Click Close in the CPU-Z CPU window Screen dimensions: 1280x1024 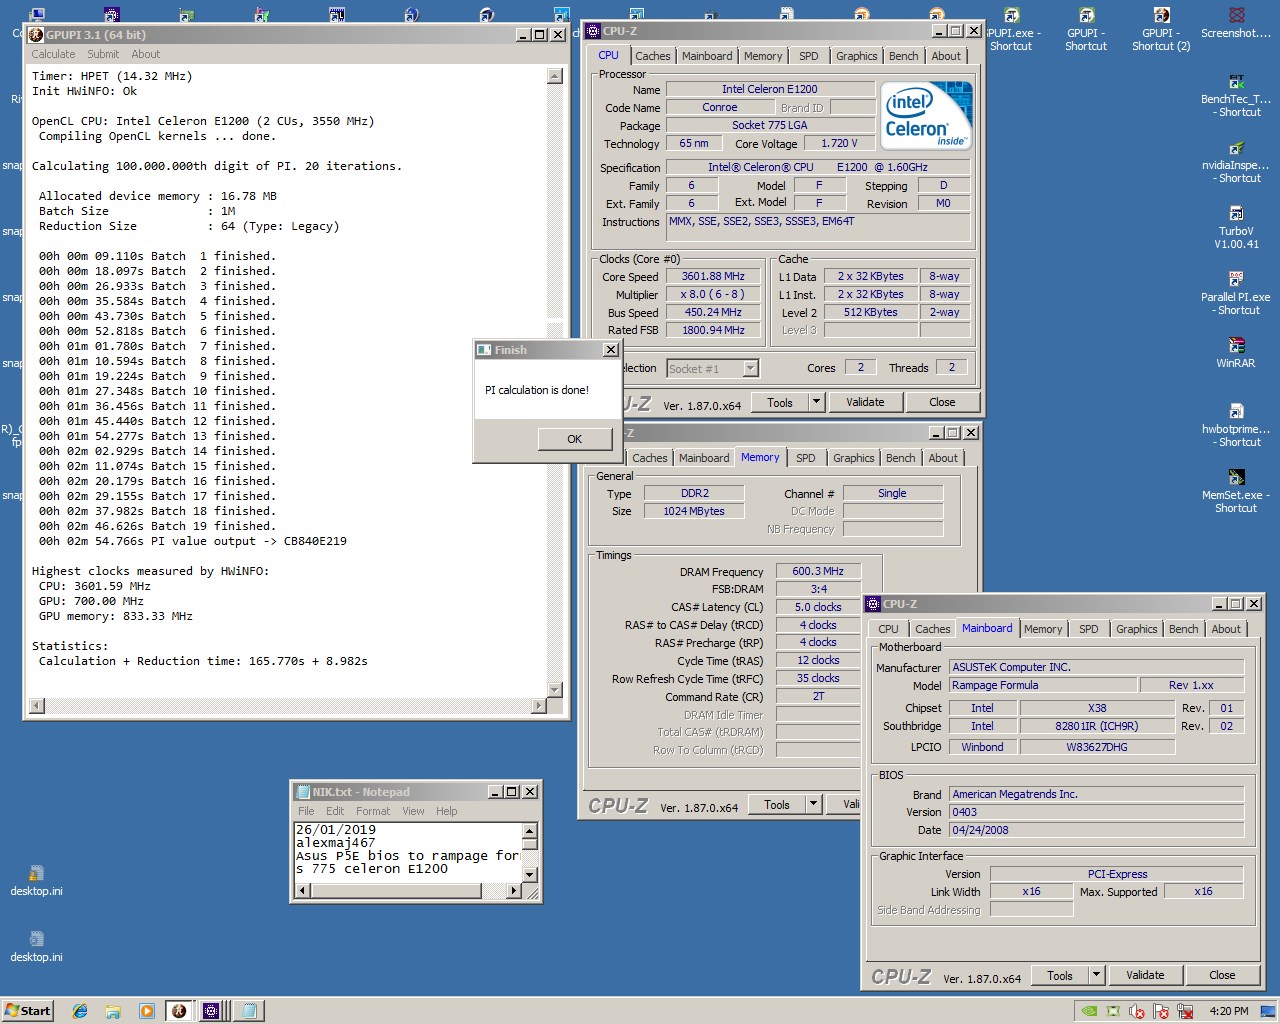pyautogui.click(x=942, y=402)
